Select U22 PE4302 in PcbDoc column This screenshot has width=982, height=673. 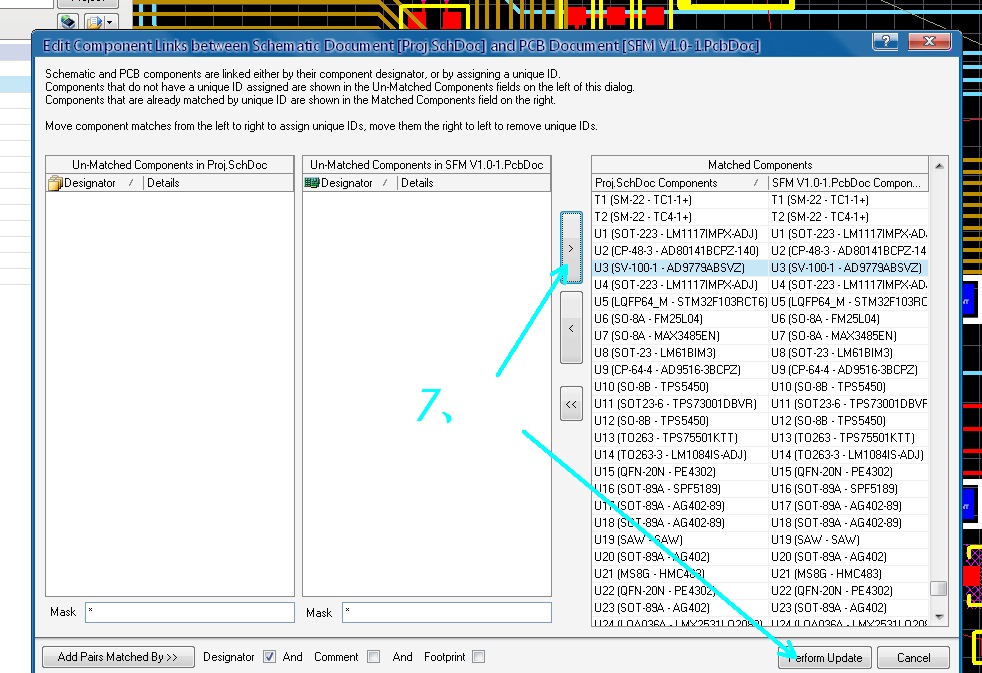tap(849, 590)
